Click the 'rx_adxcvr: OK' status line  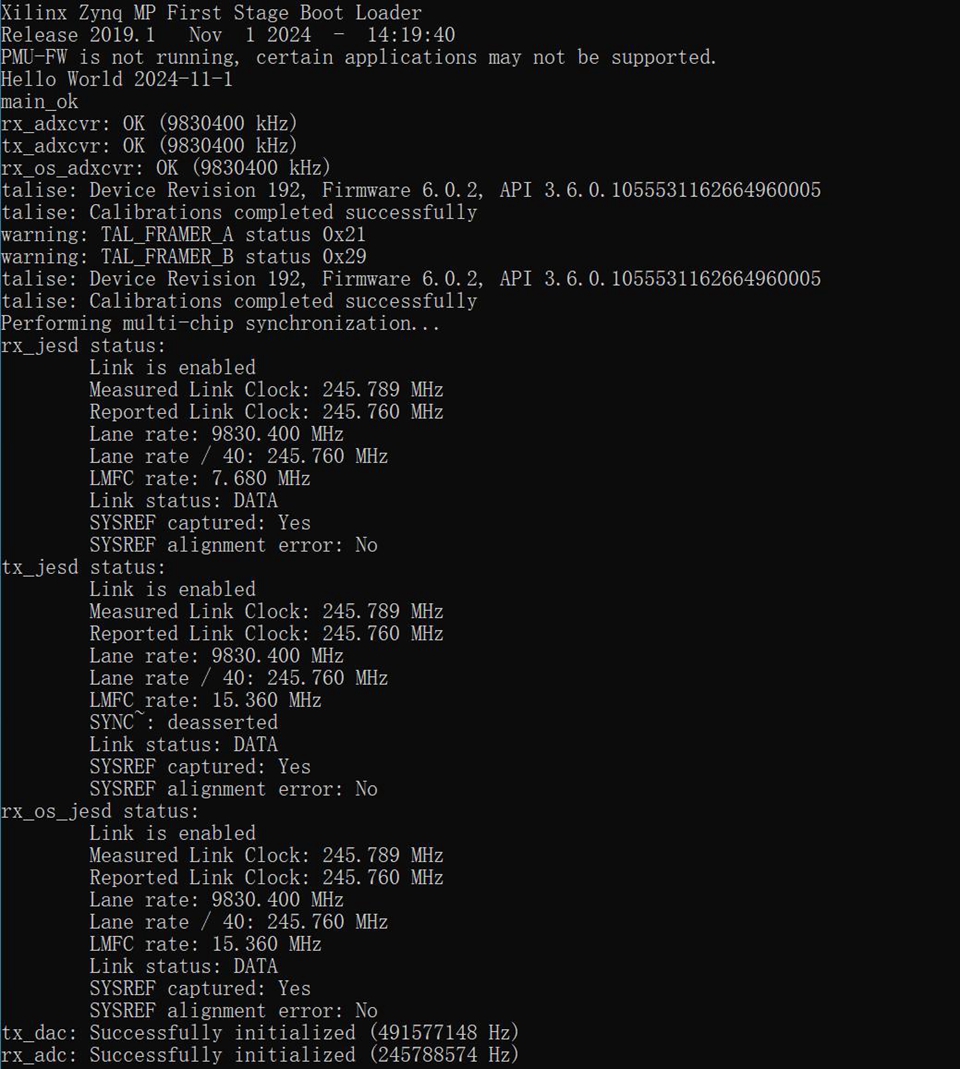(149, 123)
